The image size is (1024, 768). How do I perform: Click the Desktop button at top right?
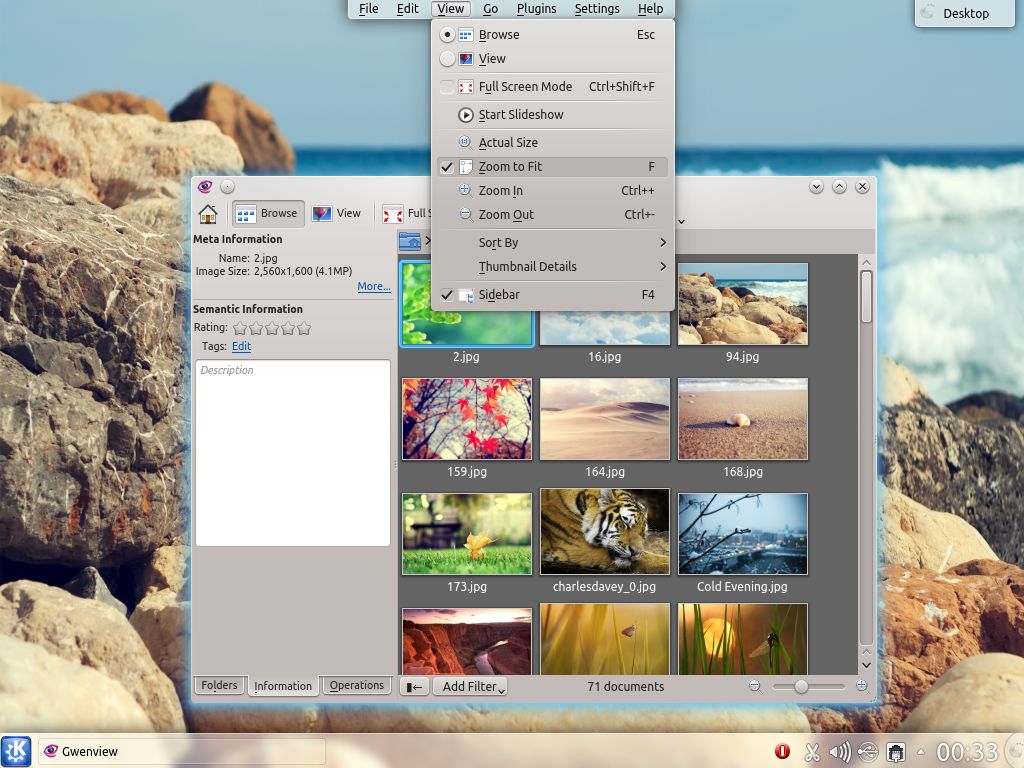pos(965,13)
